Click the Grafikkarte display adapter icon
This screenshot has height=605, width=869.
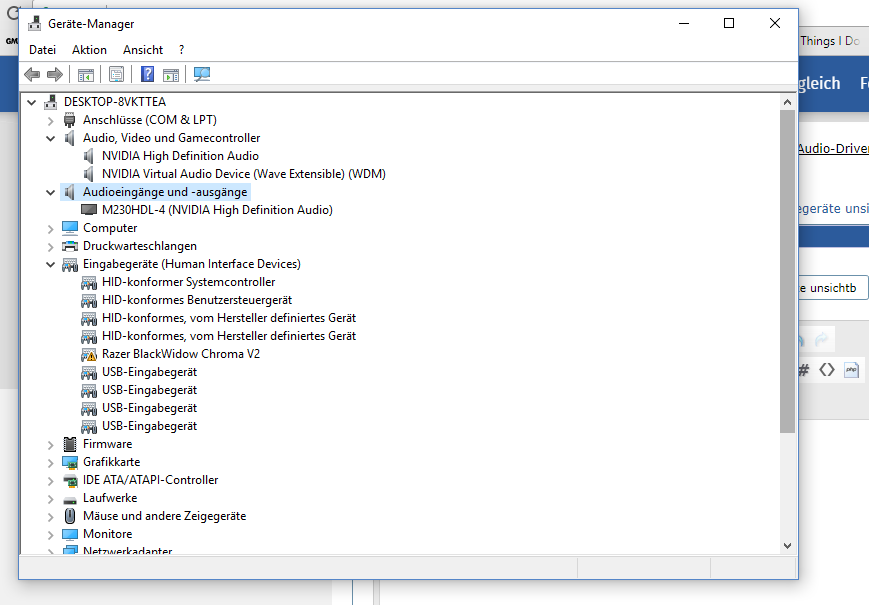tap(70, 462)
